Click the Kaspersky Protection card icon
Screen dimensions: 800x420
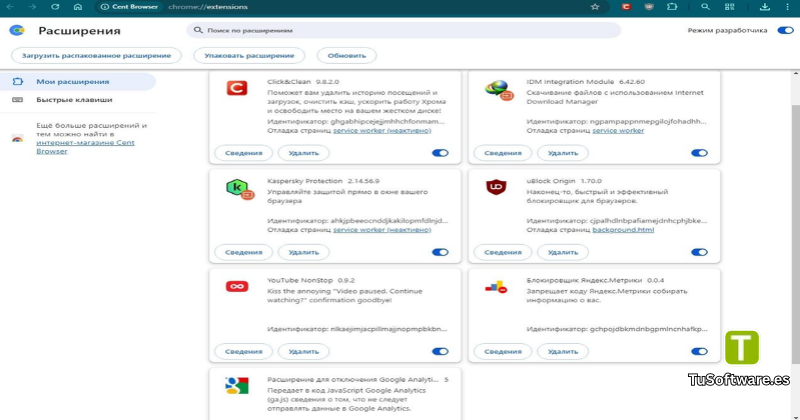pyautogui.click(x=239, y=189)
